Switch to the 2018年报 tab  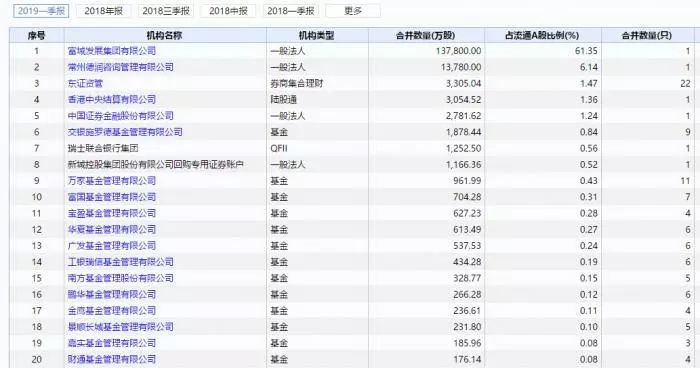pyautogui.click(x=104, y=11)
